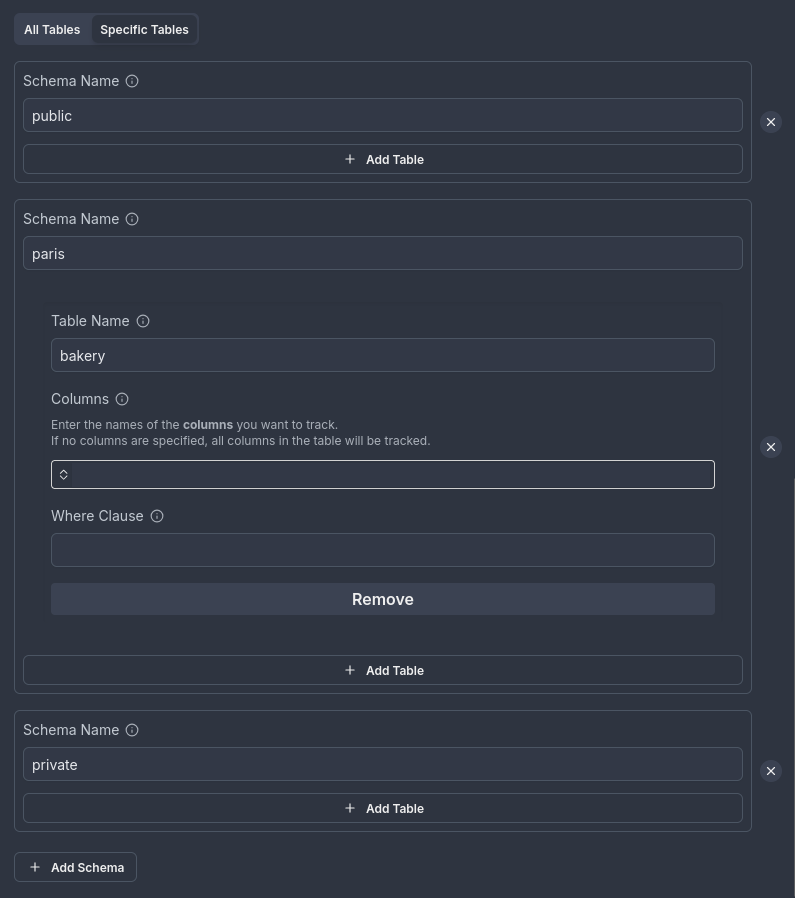Focus the empty Where Clause input field
The image size is (795, 898).
(383, 549)
